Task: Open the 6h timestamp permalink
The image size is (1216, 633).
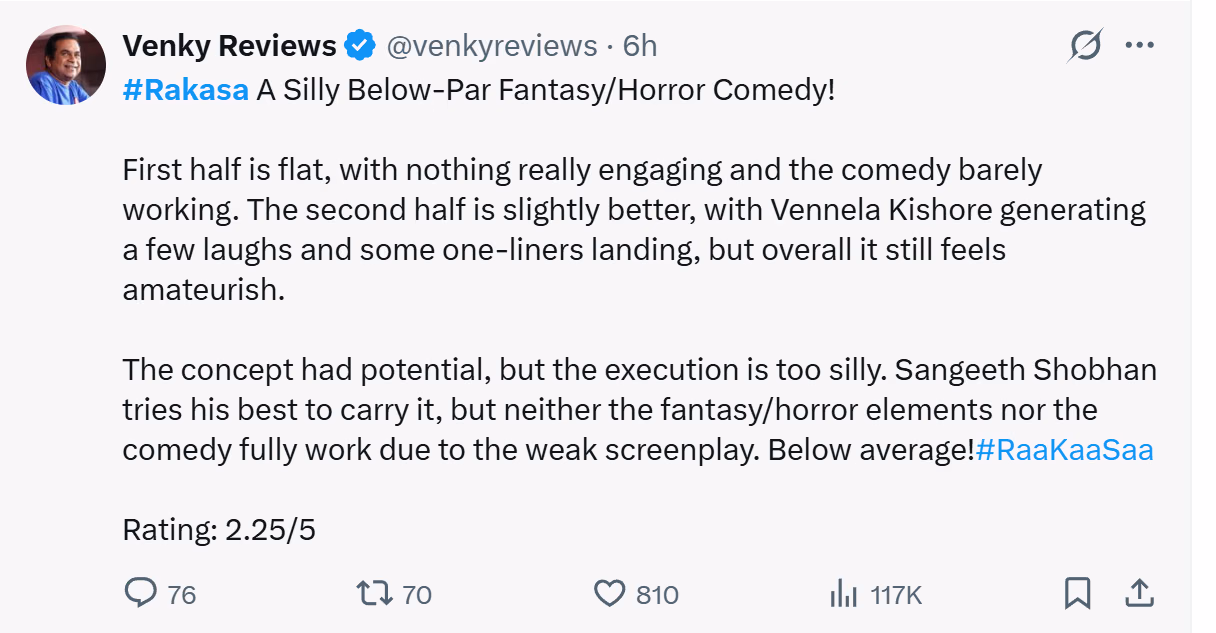Action: [640, 46]
